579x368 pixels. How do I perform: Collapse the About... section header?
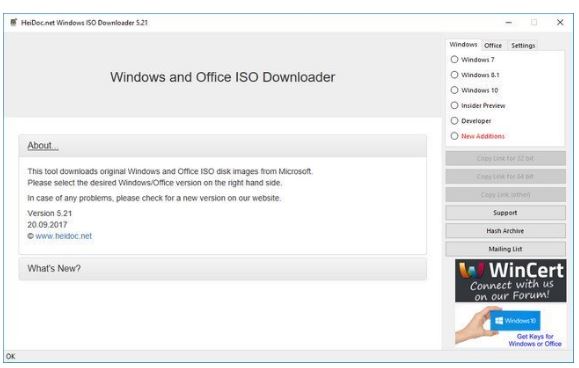[x=223, y=146]
